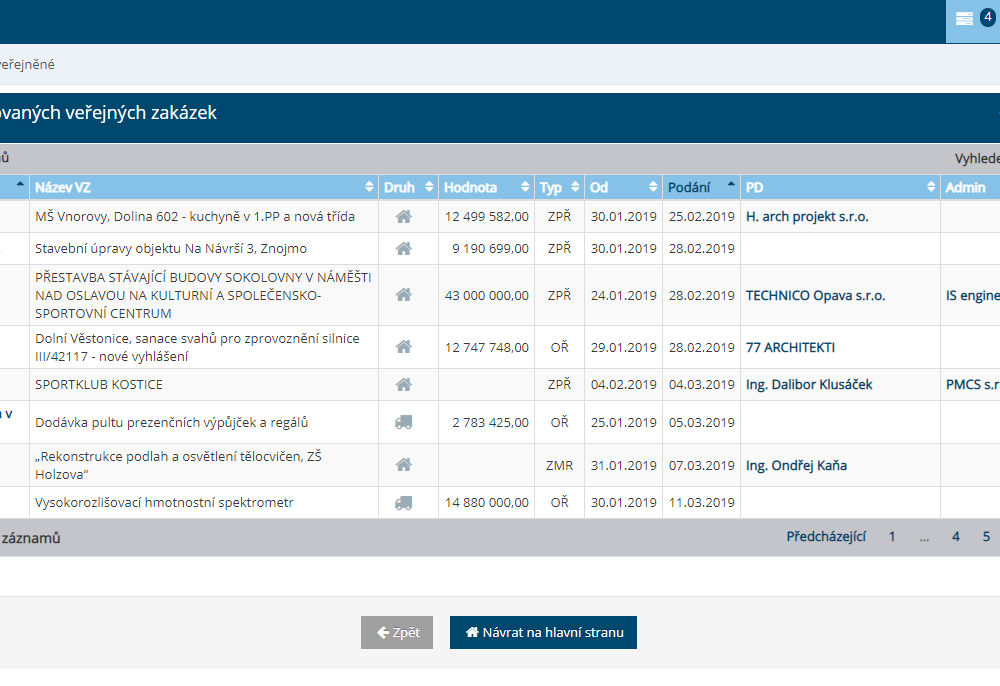
Task: Click Předcházející pagination link
Action: 826,537
